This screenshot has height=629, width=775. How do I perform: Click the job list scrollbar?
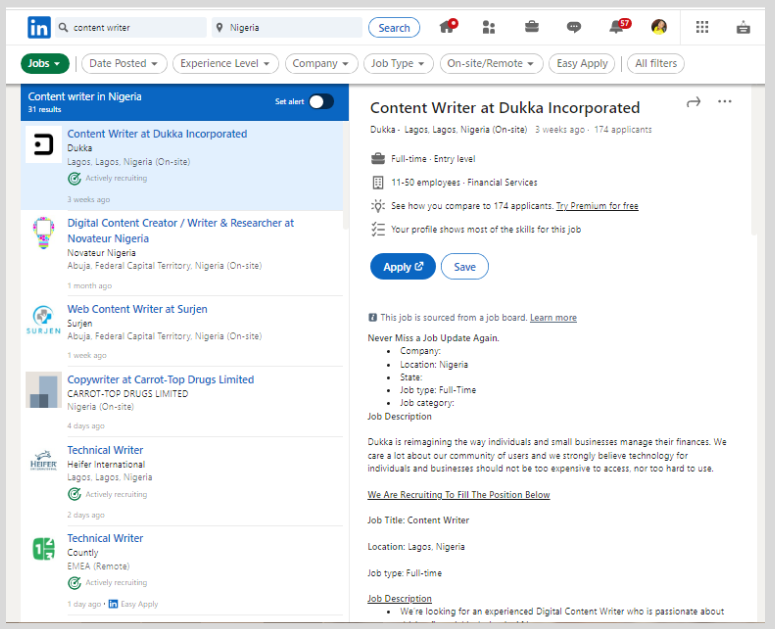click(x=345, y=175)
